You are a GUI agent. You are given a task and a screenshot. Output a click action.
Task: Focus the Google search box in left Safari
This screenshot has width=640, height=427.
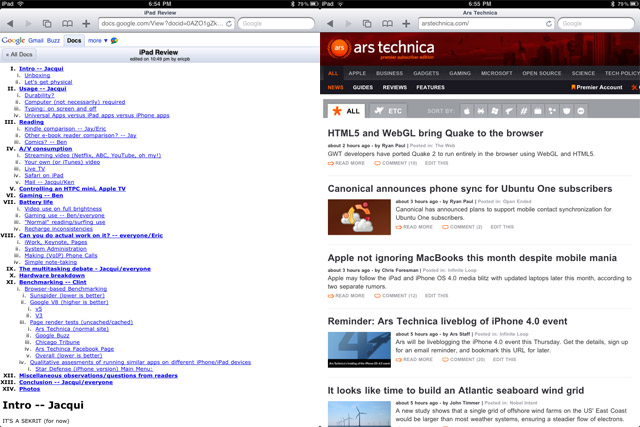tap(276, 24)
